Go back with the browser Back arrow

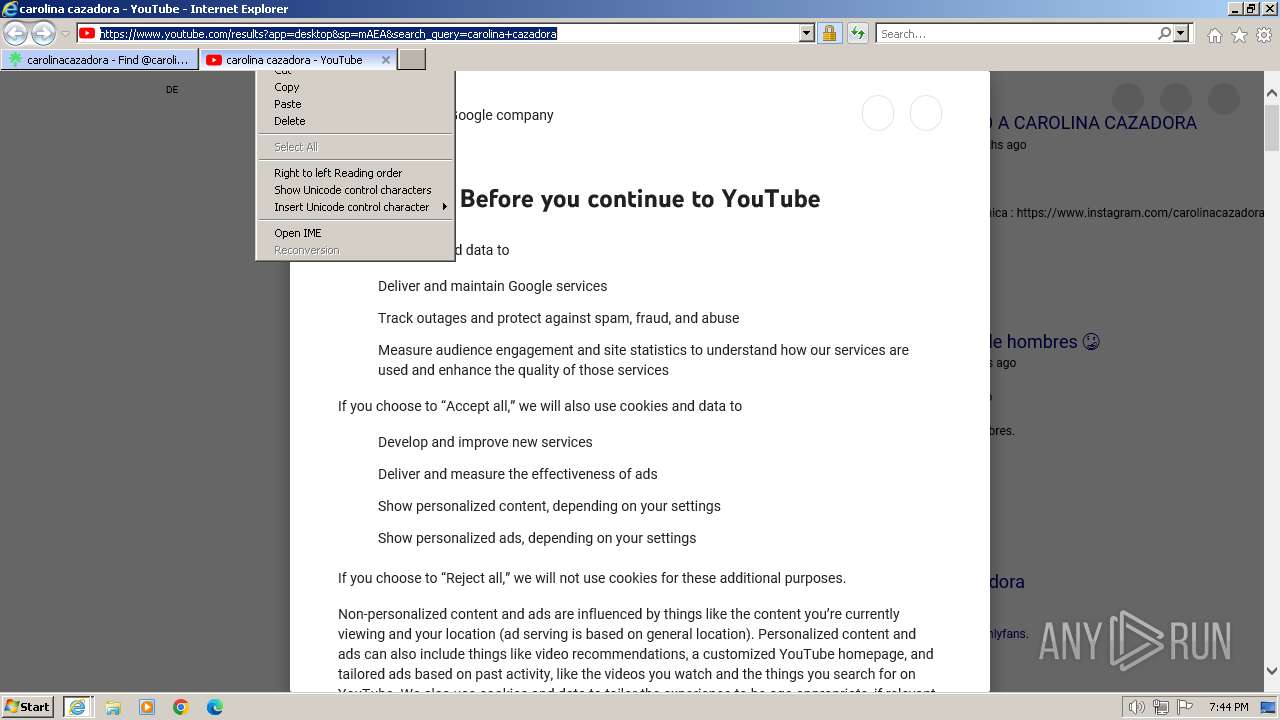[x=15, y=34]
